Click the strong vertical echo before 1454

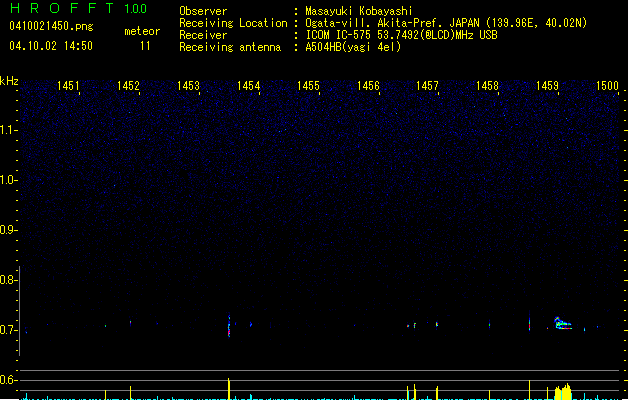coord(229,325)
